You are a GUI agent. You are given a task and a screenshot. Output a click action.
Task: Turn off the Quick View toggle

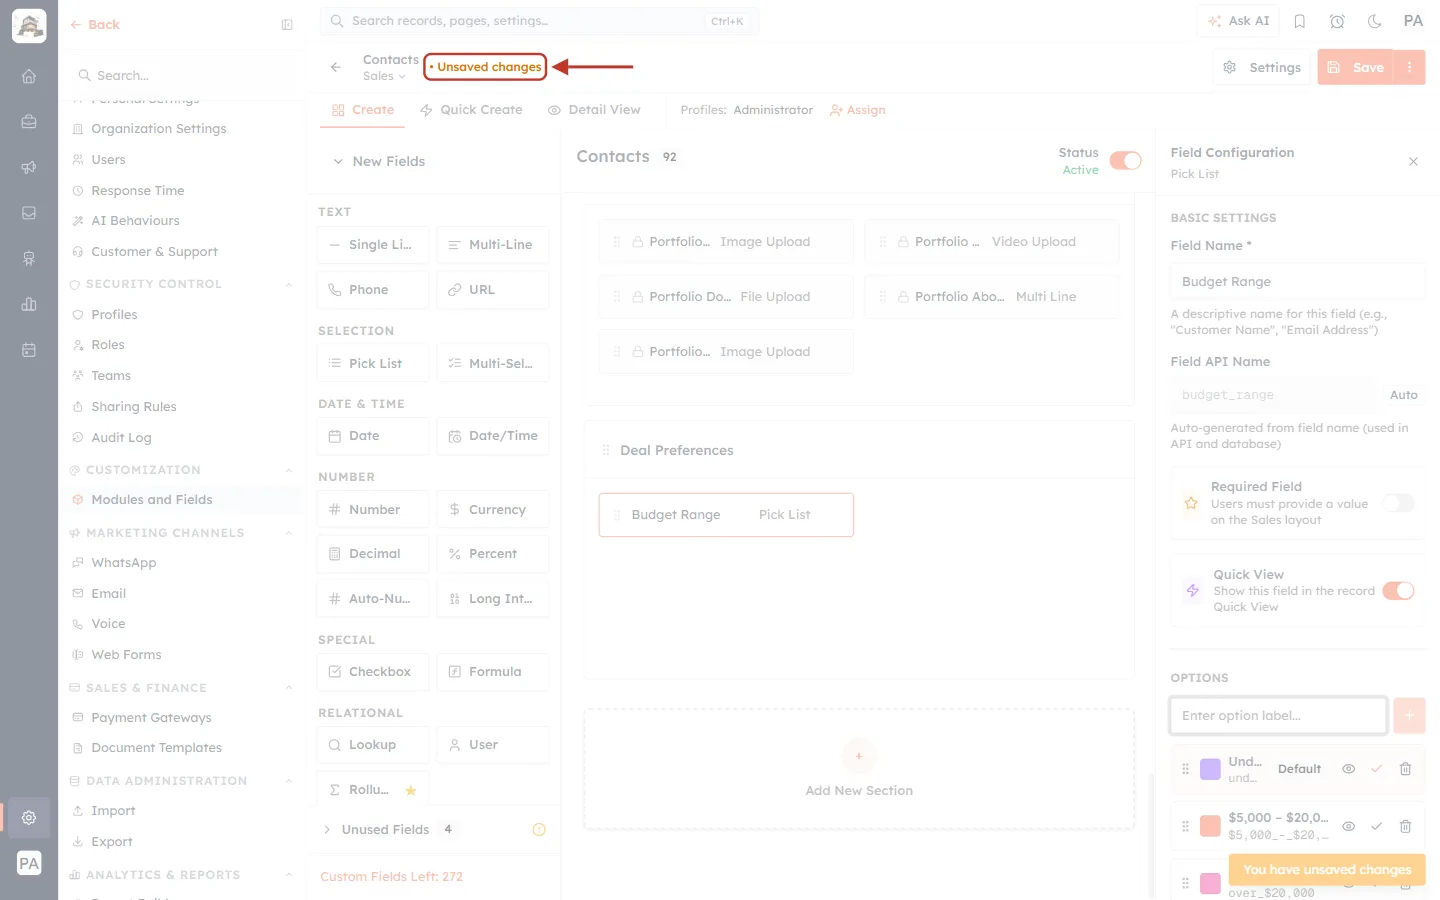1399,591
